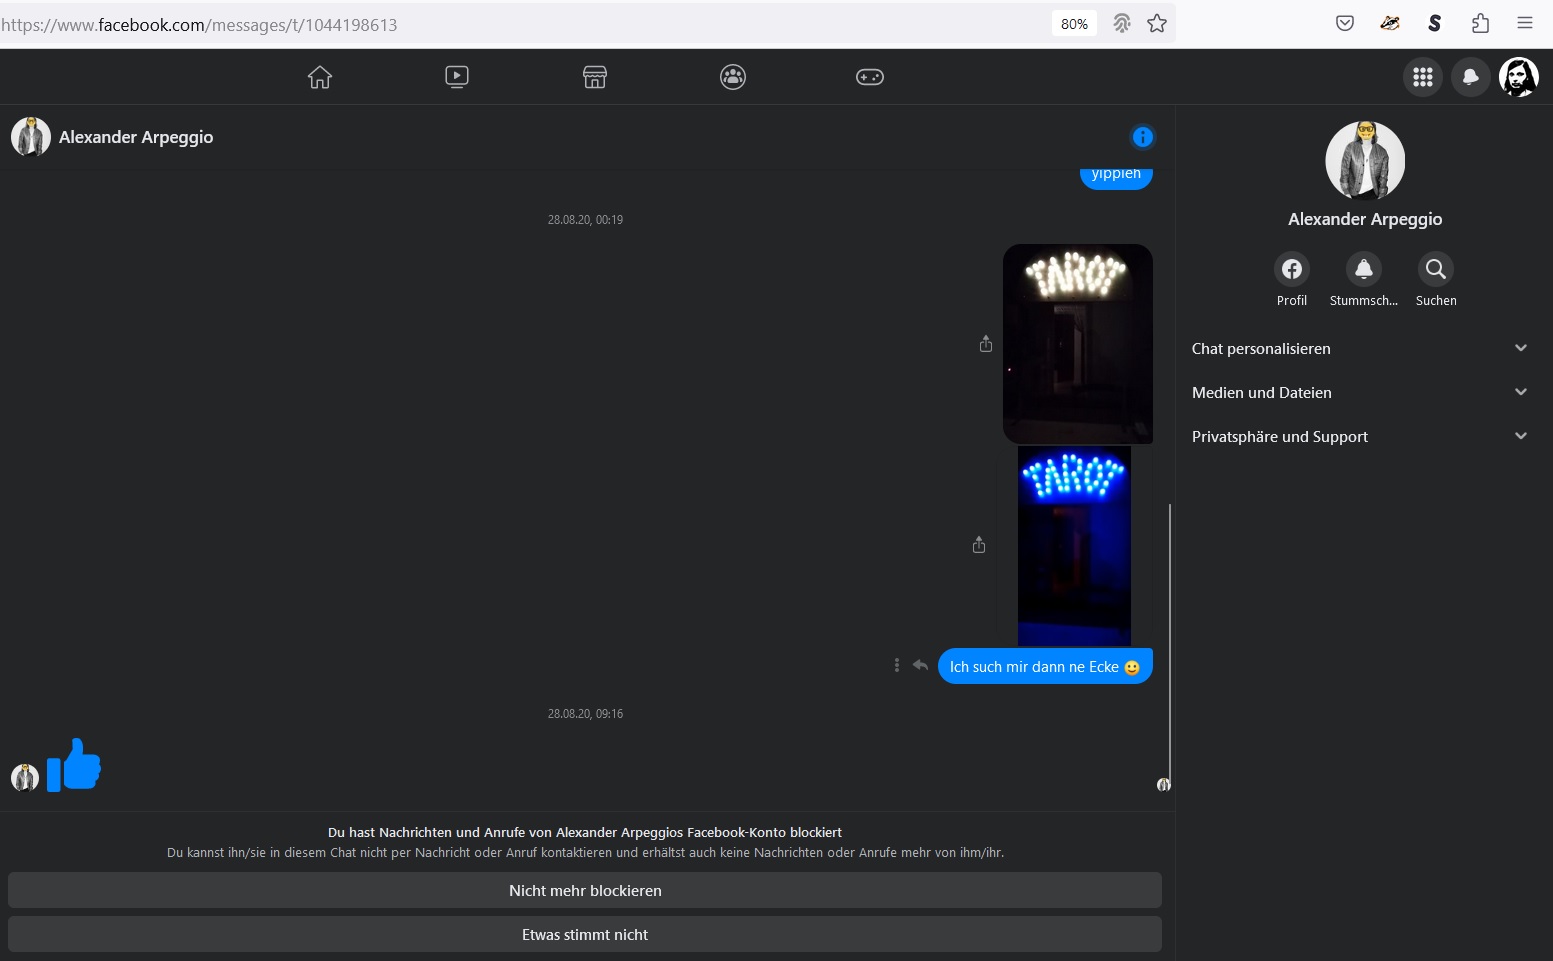The width and height of the screenshot is (1553, 961).
Task: Open the Firefox hamburger application menu
Action: tap(1525, 24)
